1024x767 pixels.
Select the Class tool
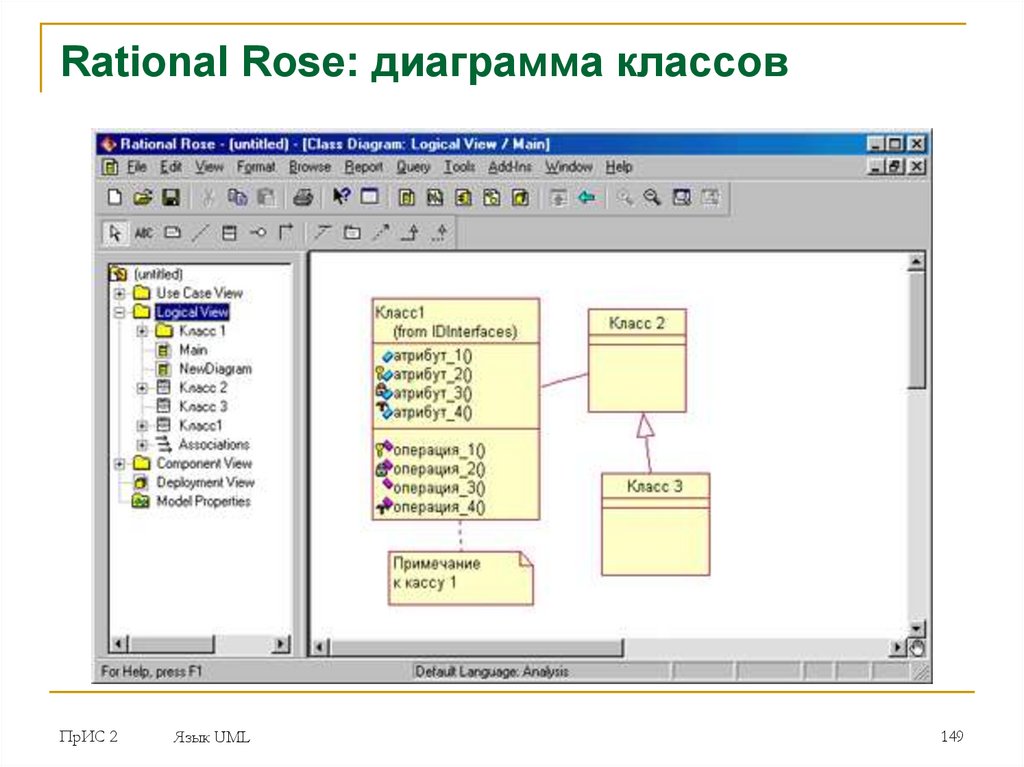coord(229,233)
